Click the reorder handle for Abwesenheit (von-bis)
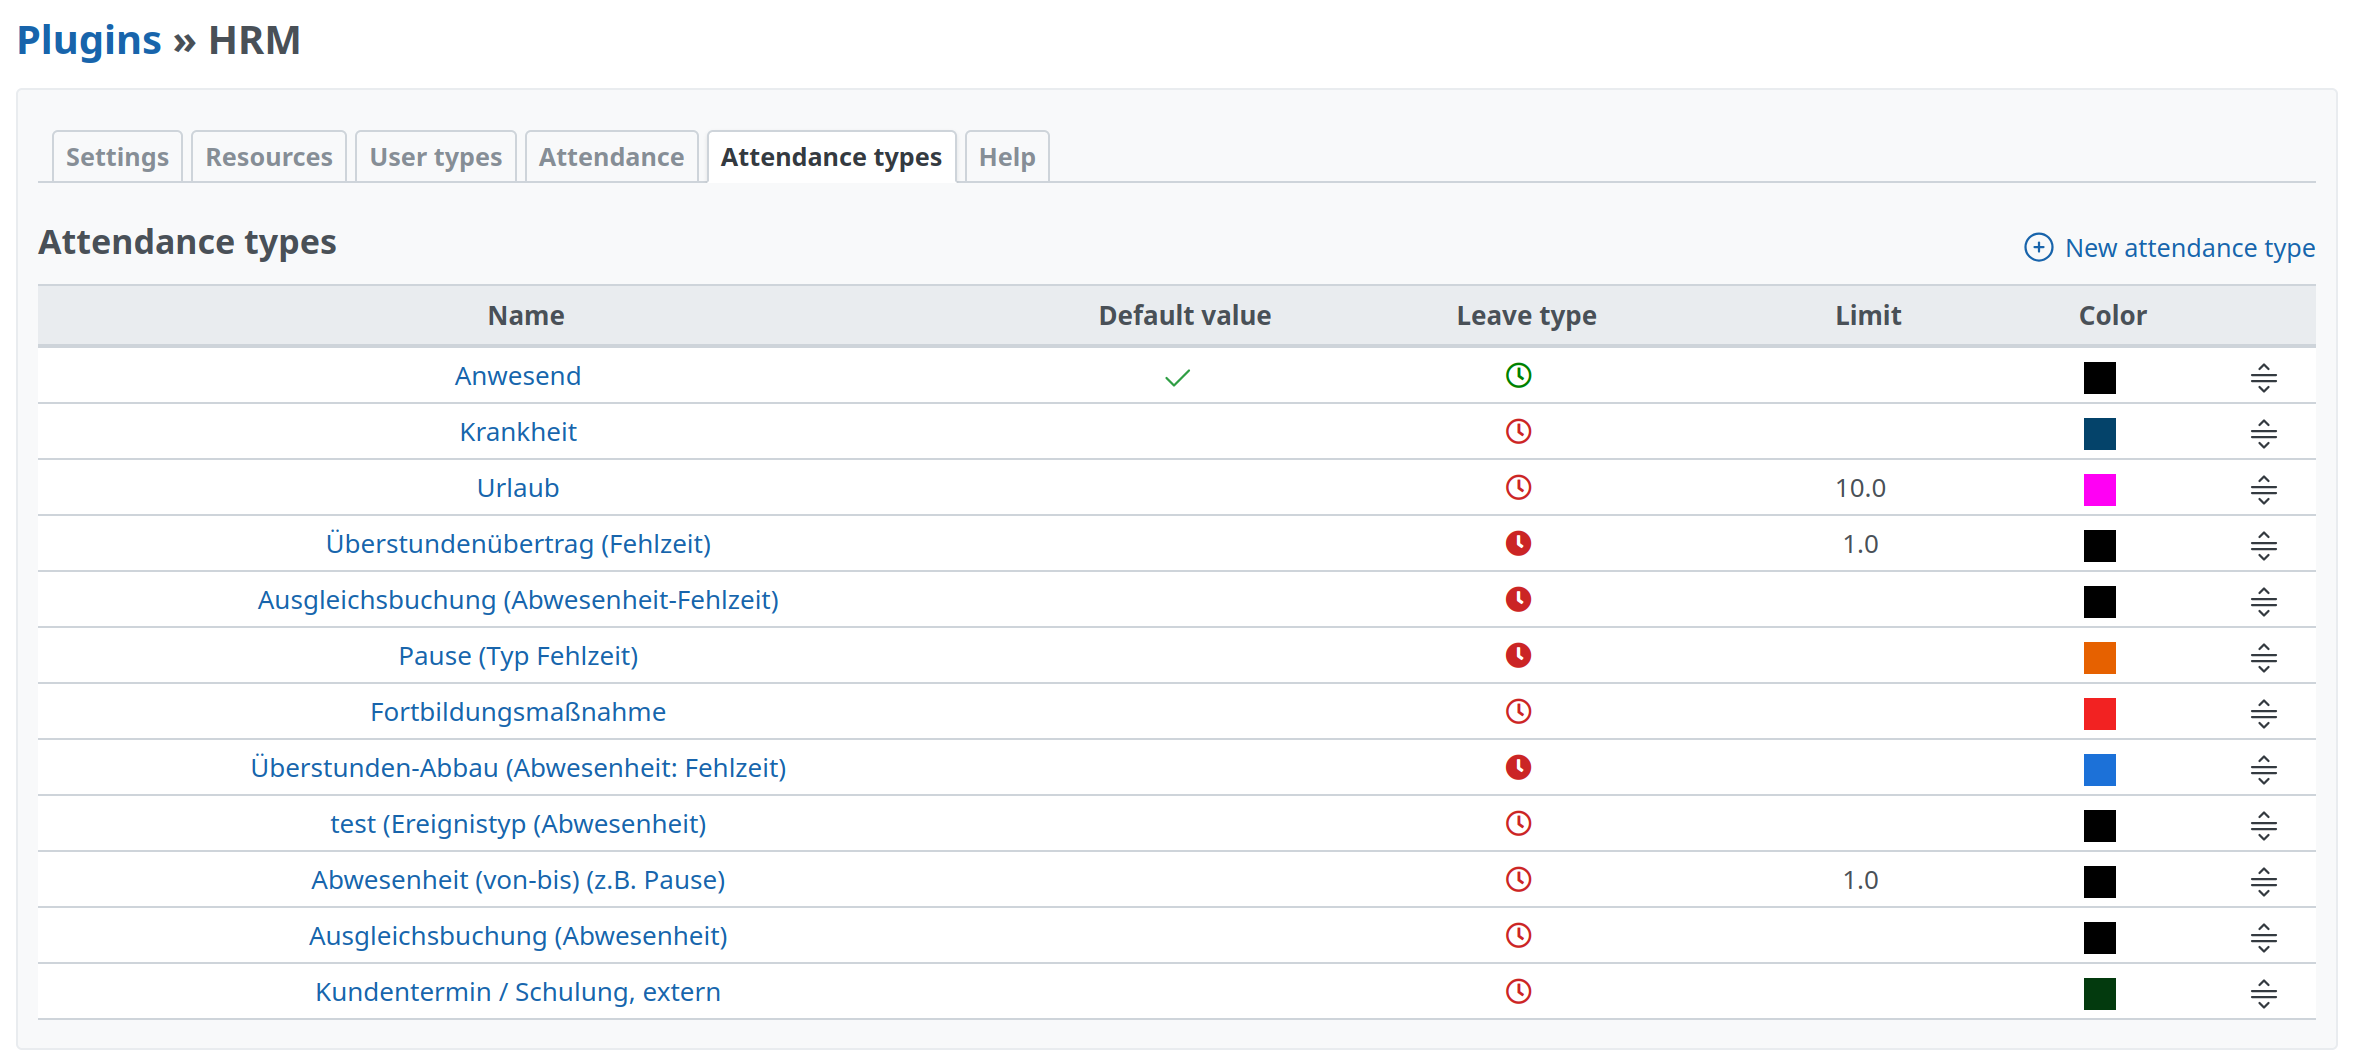Screen dimensions: 2356x1058 (2263, 882)
